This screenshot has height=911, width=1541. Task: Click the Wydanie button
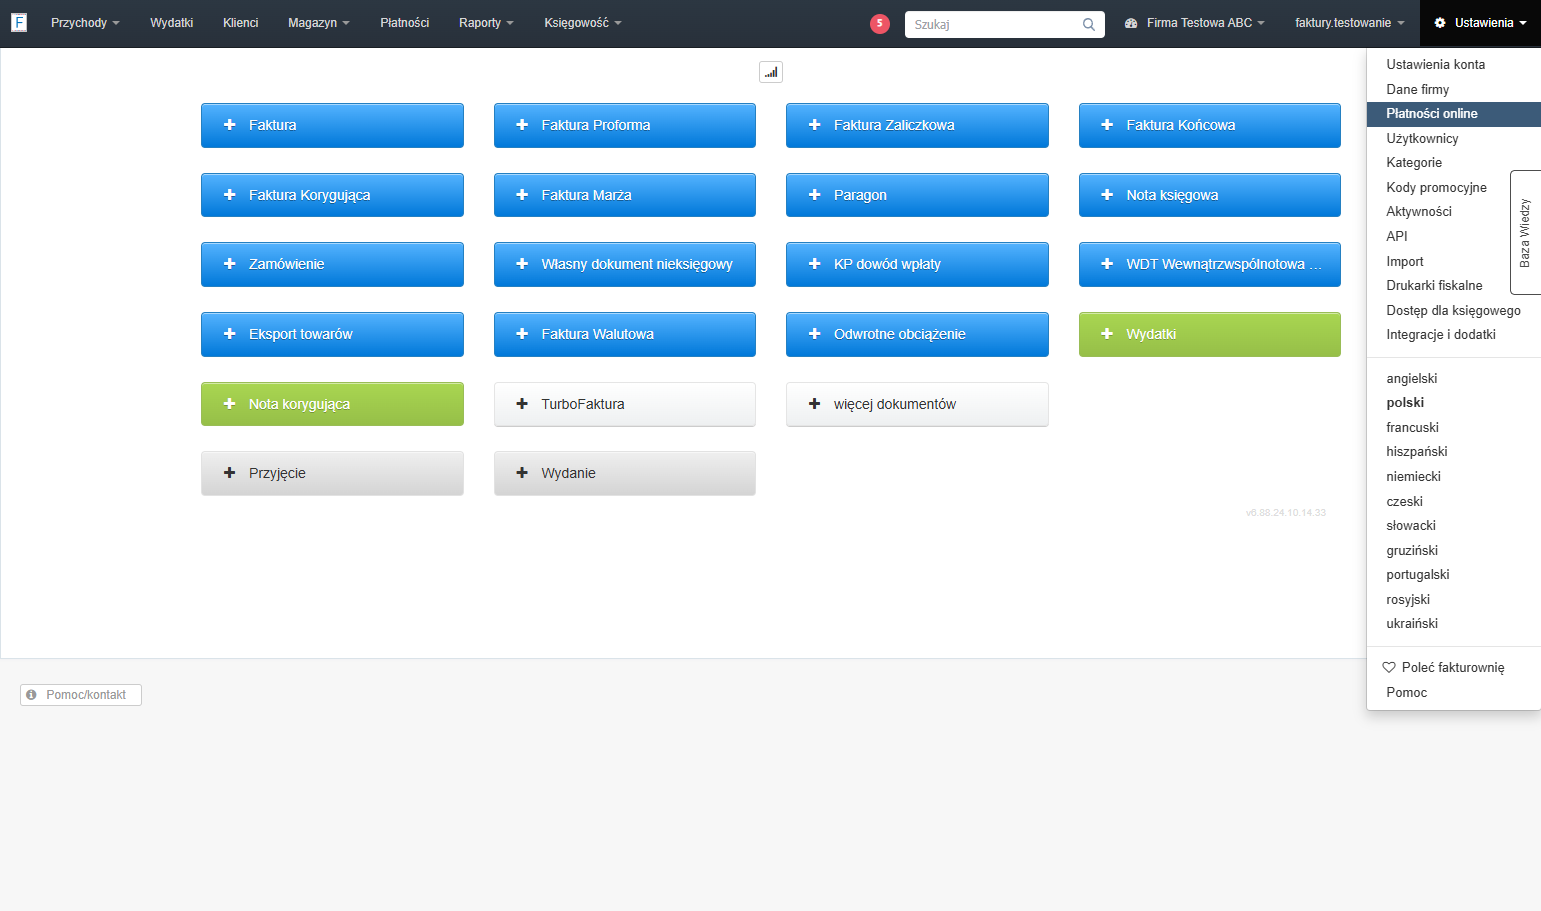625,473
